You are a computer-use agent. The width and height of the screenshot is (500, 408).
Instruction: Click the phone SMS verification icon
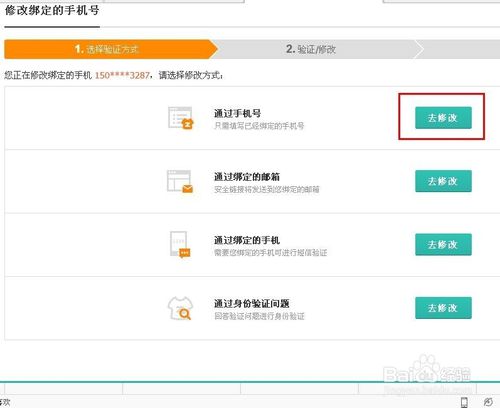tap(180, 245)
